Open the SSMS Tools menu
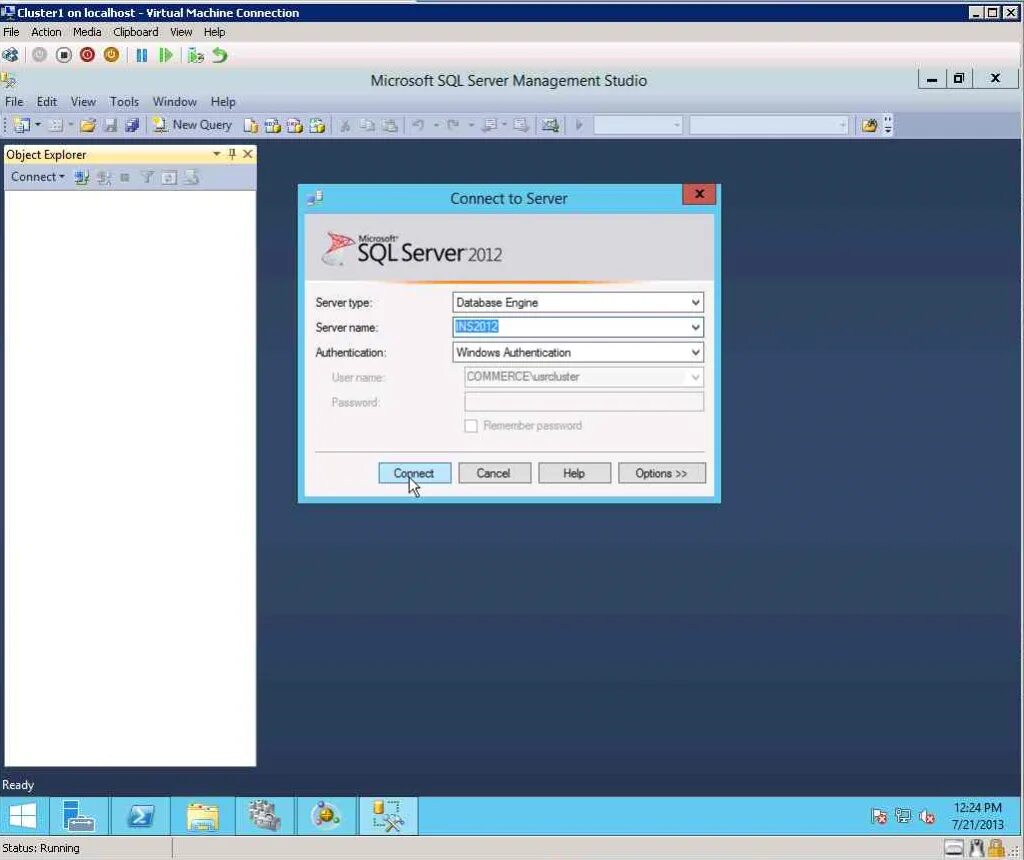This screenshot has width=1024, height=860. pos(124,102)
